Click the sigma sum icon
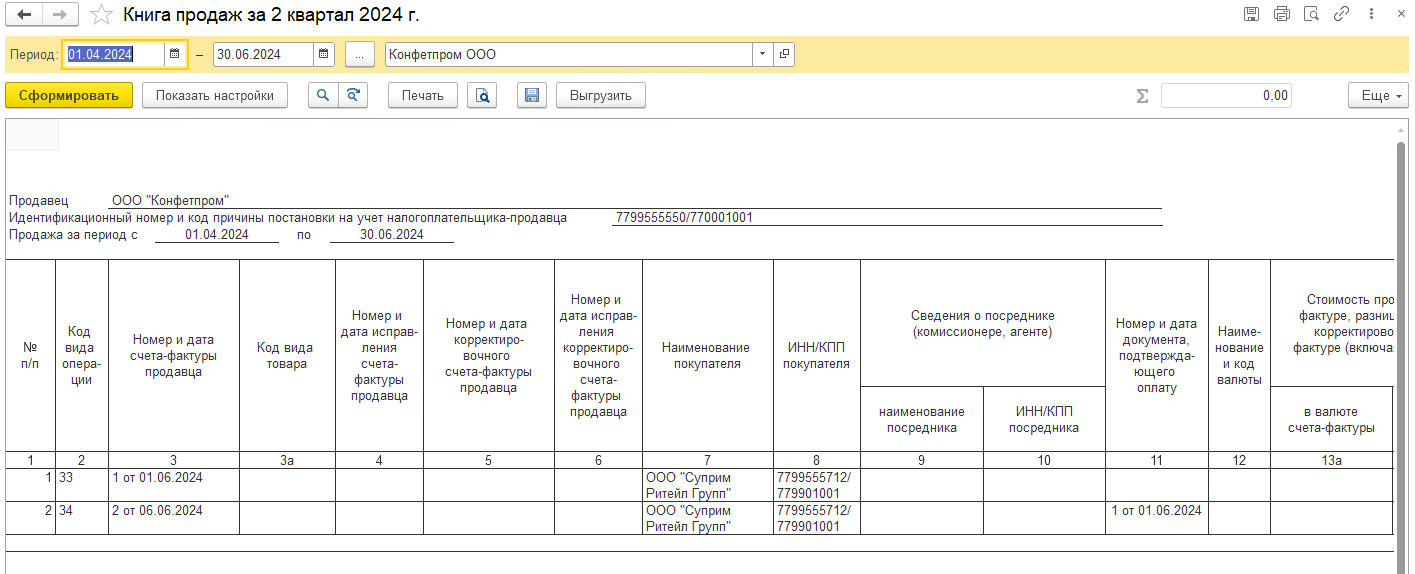This screenshot has height=574, width=1415. (1142, 96)
